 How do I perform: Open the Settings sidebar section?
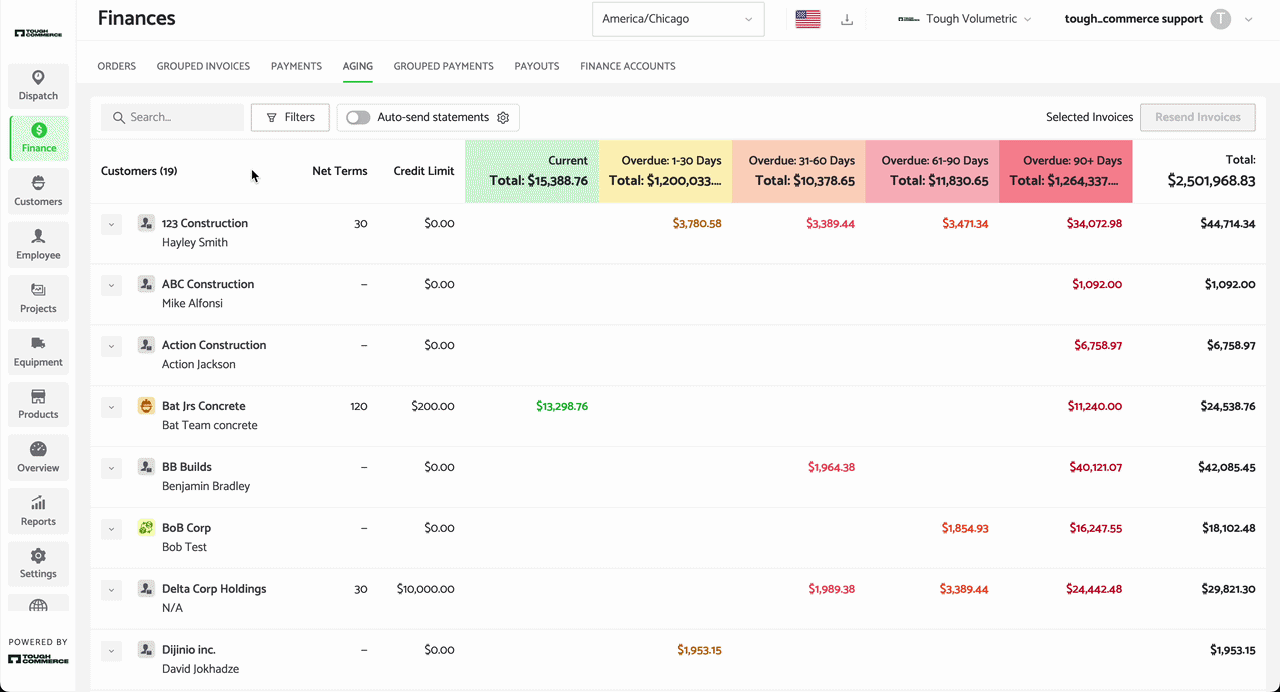(38, 563)
